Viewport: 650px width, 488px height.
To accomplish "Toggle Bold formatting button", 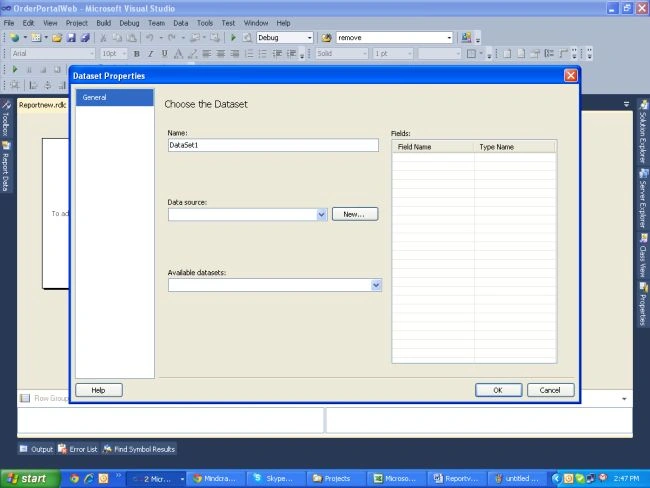I will pos(136,53).
